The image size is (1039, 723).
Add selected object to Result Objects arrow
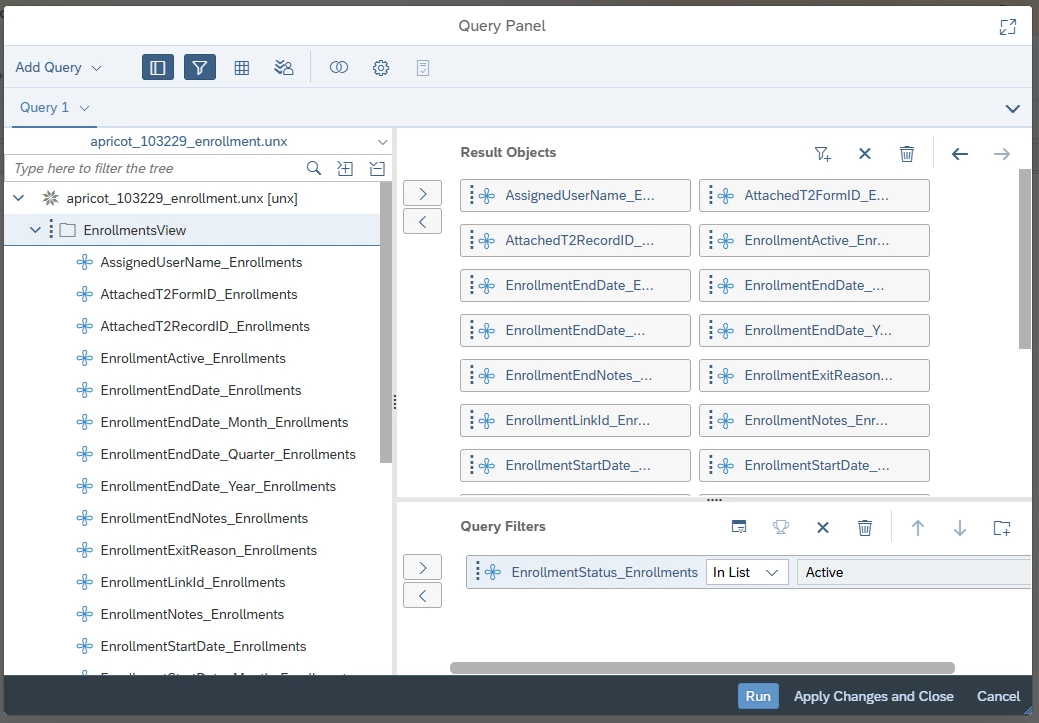tap(422, 194)
